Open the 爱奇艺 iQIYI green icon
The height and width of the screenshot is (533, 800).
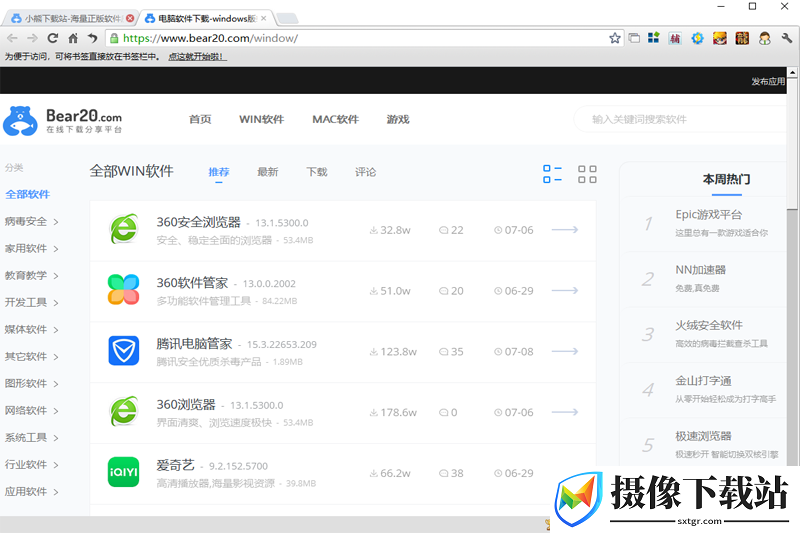click(x=123, y=472)
